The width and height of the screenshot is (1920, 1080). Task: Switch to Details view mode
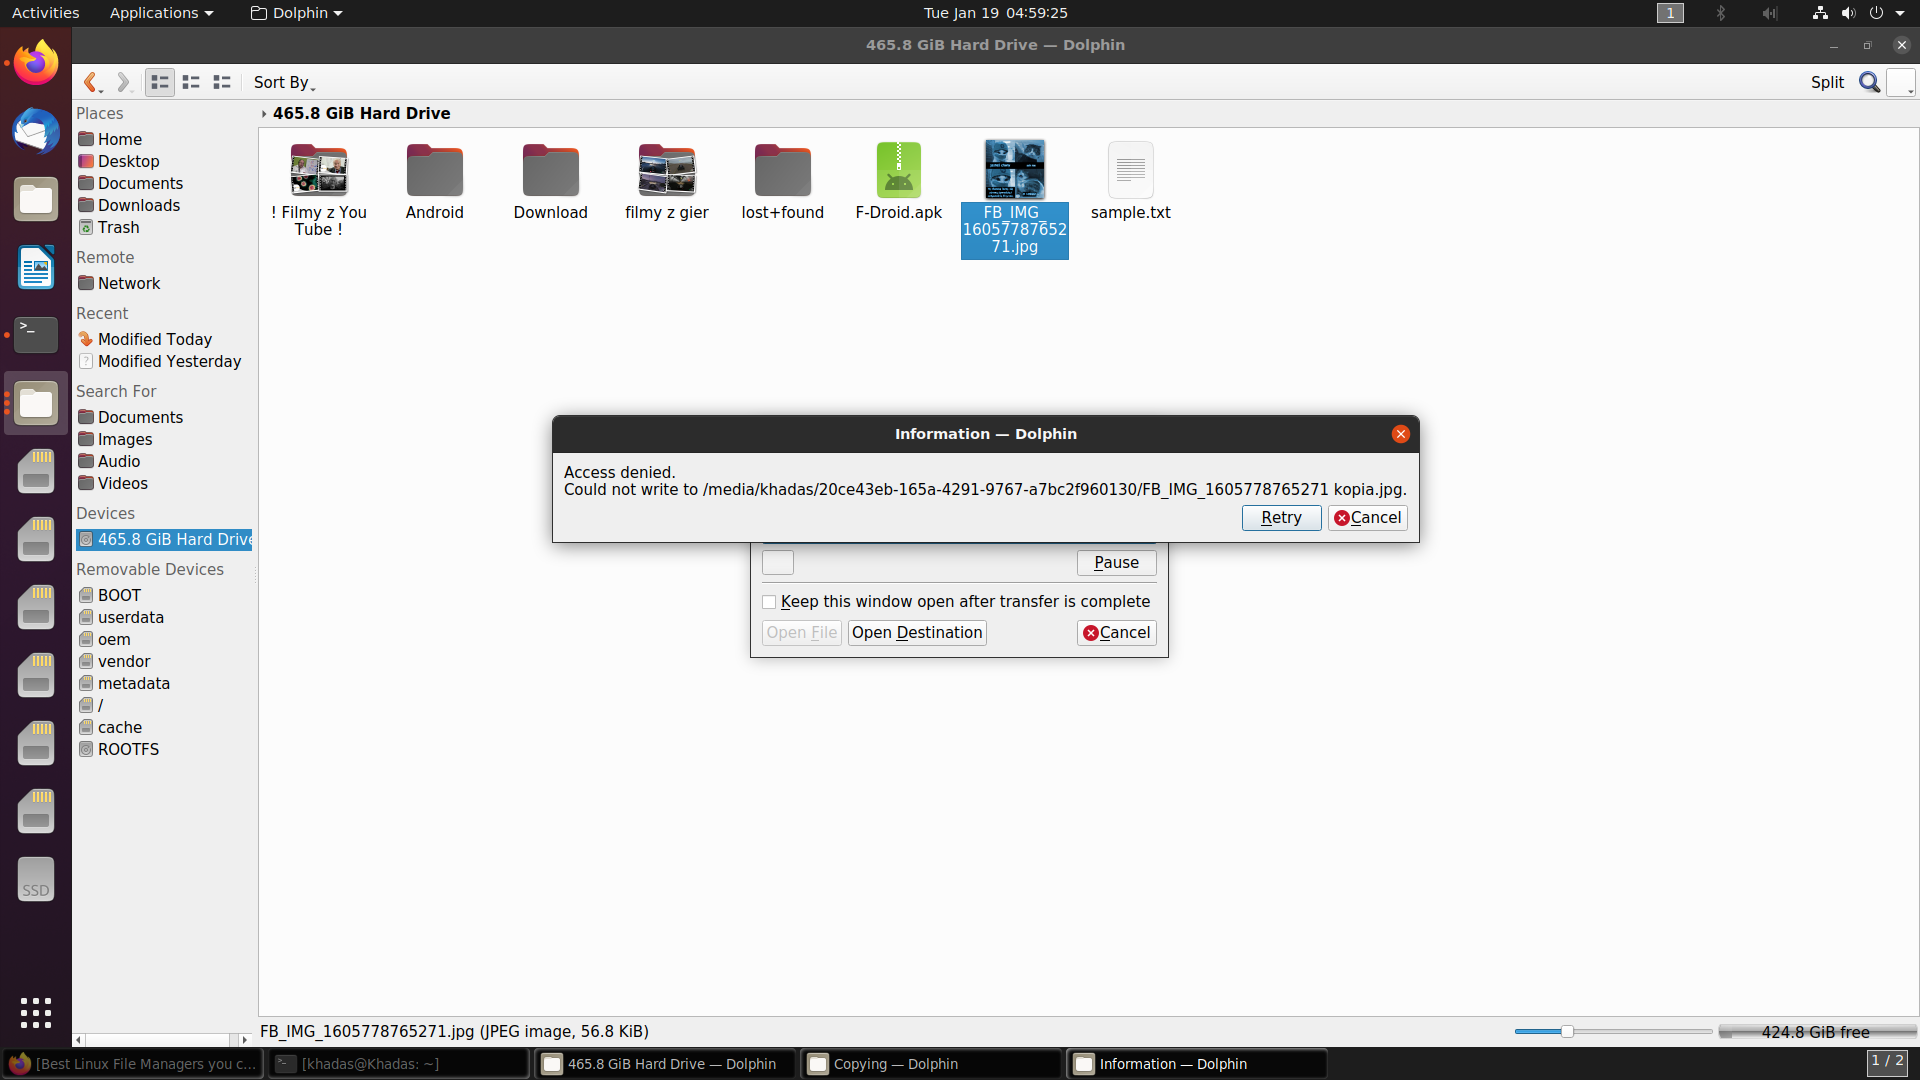222,82
